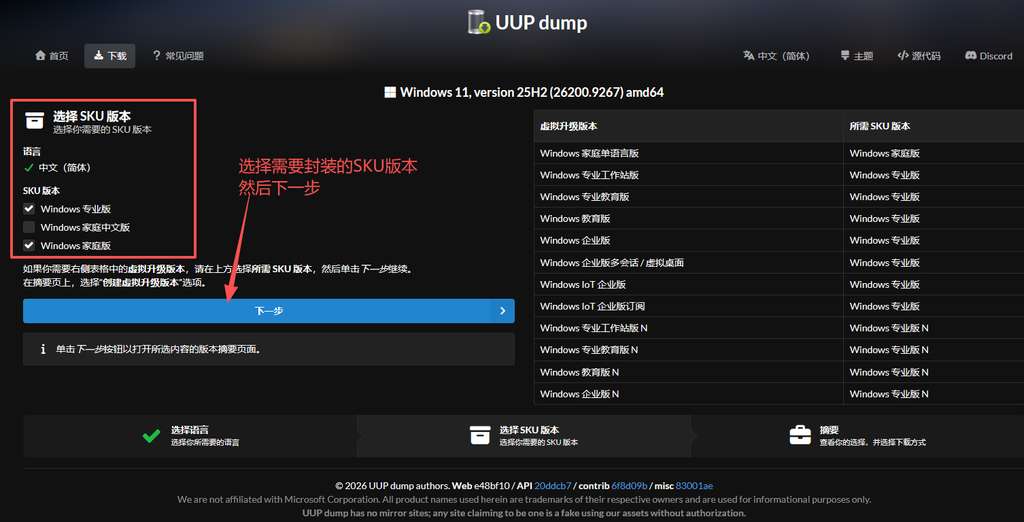Click the code icon beside 源代码
The width and height of the screenshot is (1024, 522).
[903, 56]
